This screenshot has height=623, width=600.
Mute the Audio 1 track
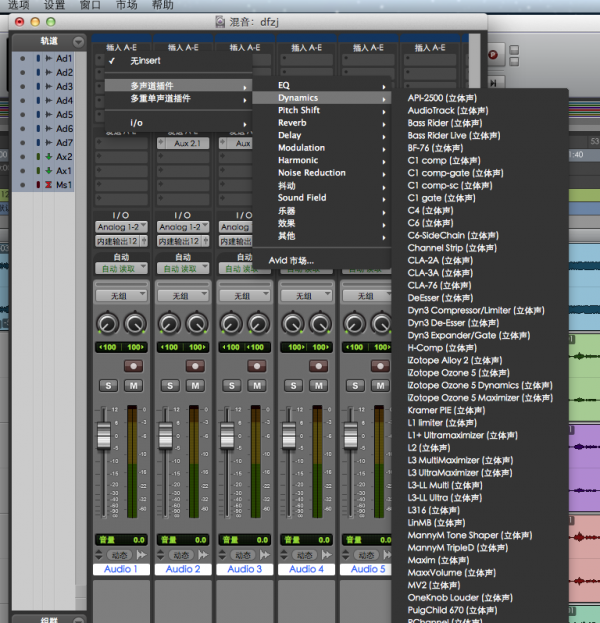(134, 385)
